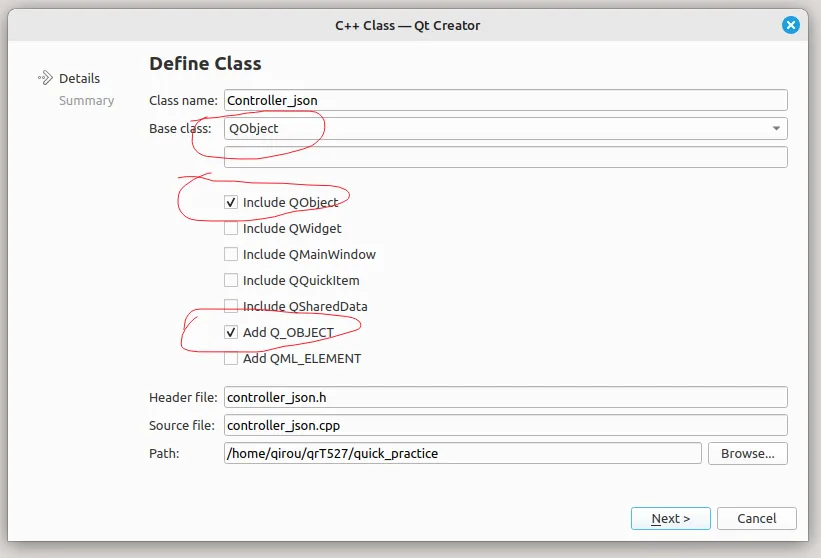Screen dimensions: 821x558
Task: Enable the Include QQuickItem checkbox
Action: click(x=231, y=280)
